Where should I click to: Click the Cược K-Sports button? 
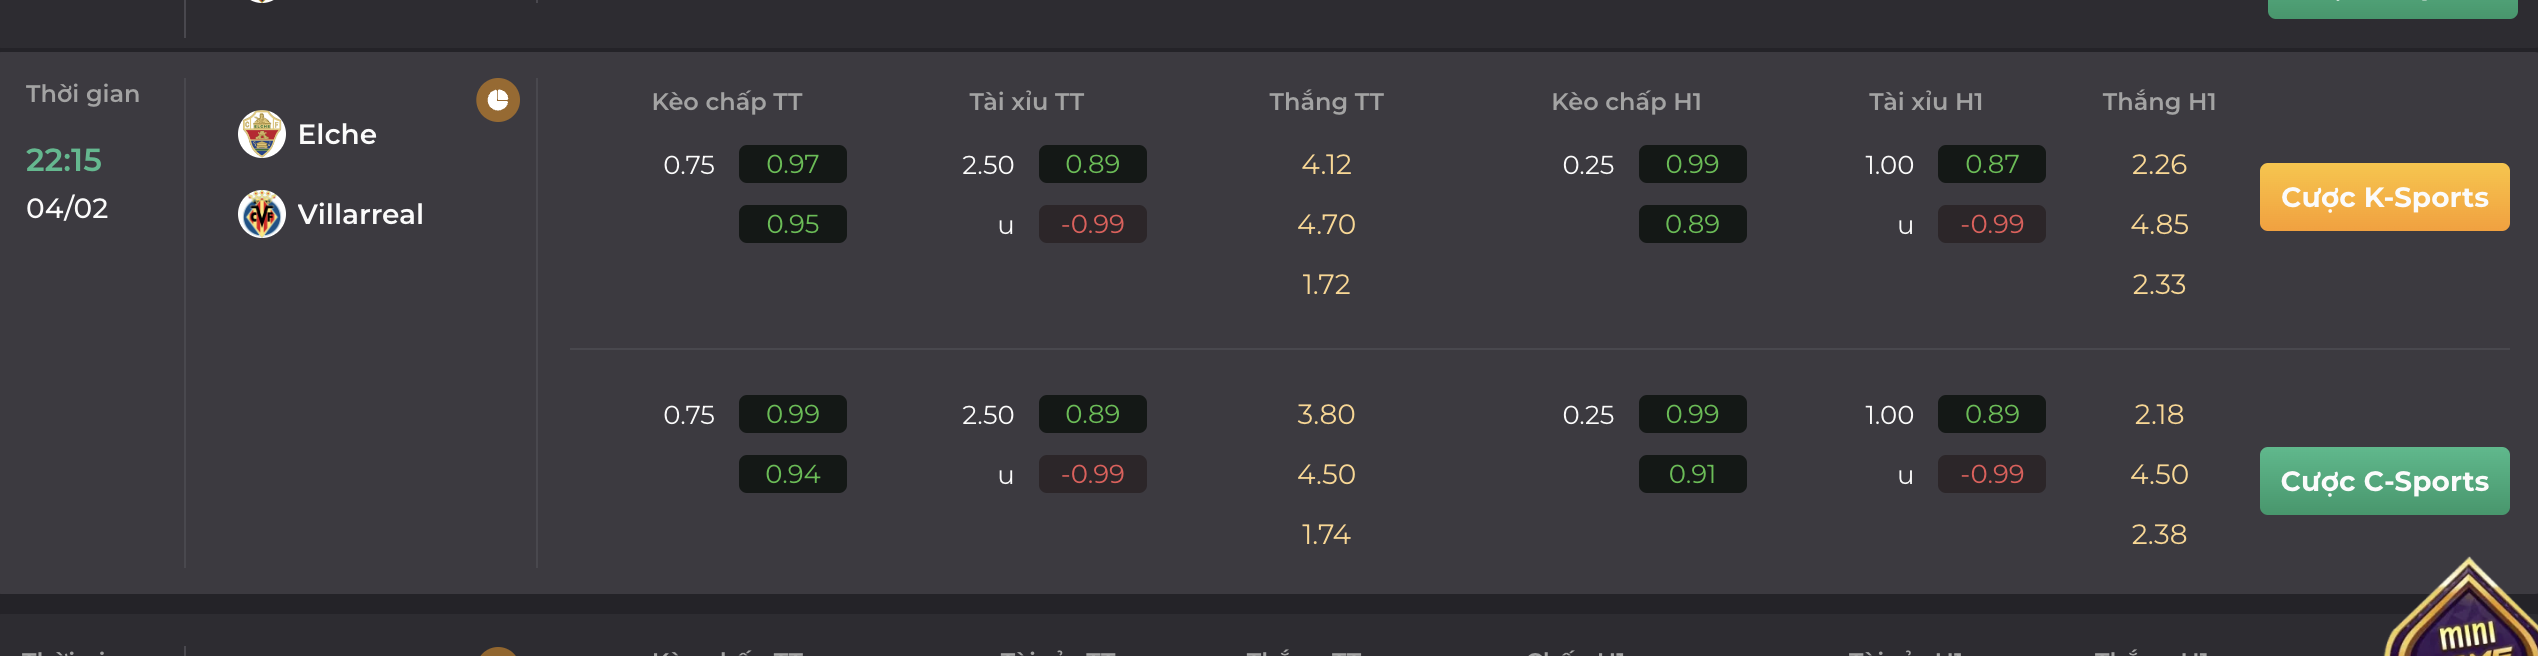coord(2384,197)
